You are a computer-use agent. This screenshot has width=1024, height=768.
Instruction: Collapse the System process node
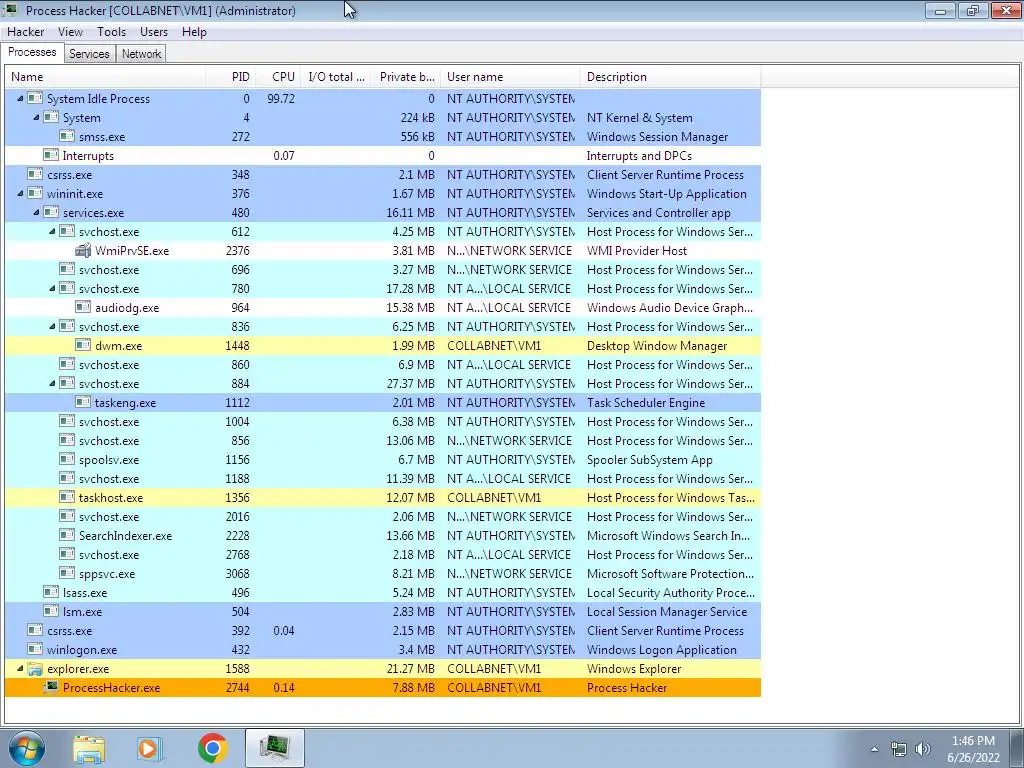coord(36,118)
